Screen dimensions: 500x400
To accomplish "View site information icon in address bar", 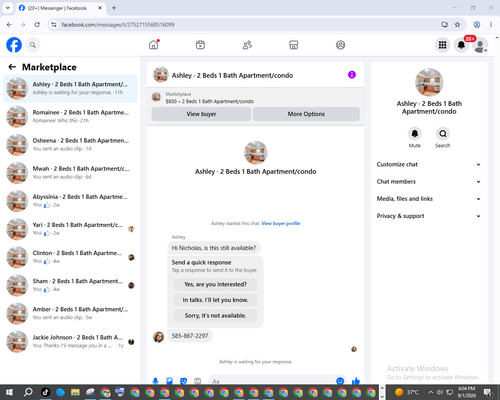I will click(x=54, y=24).
